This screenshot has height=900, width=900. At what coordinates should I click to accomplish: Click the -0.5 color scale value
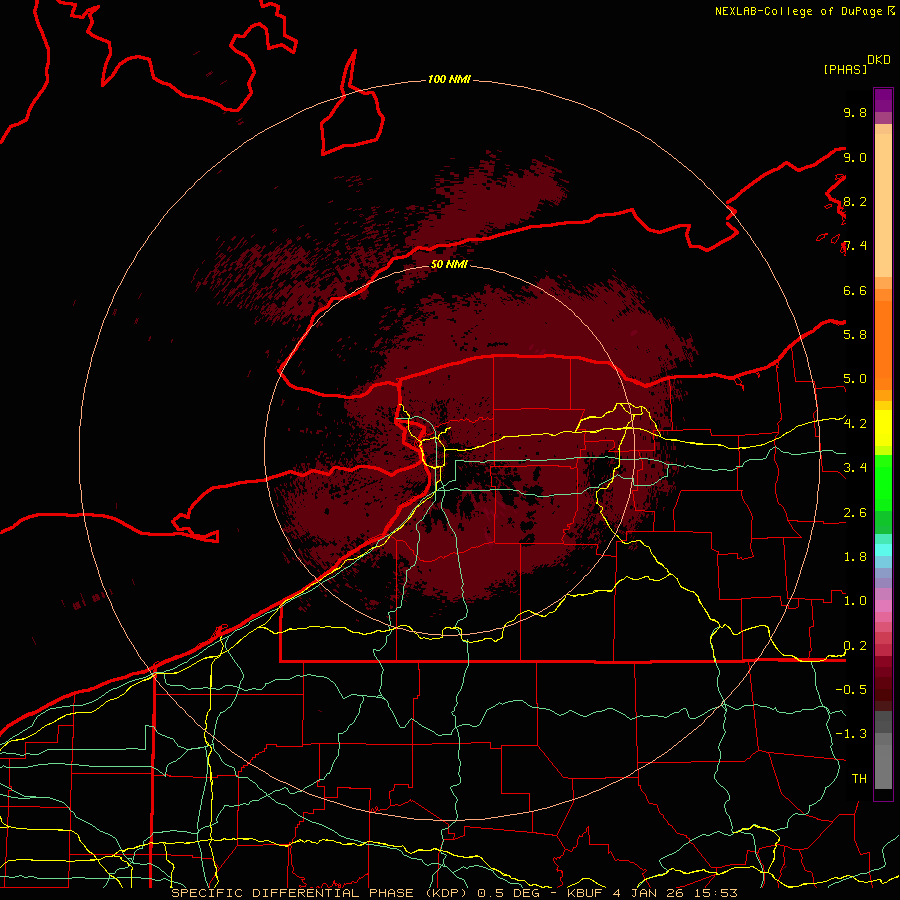(x=851, y=690)
